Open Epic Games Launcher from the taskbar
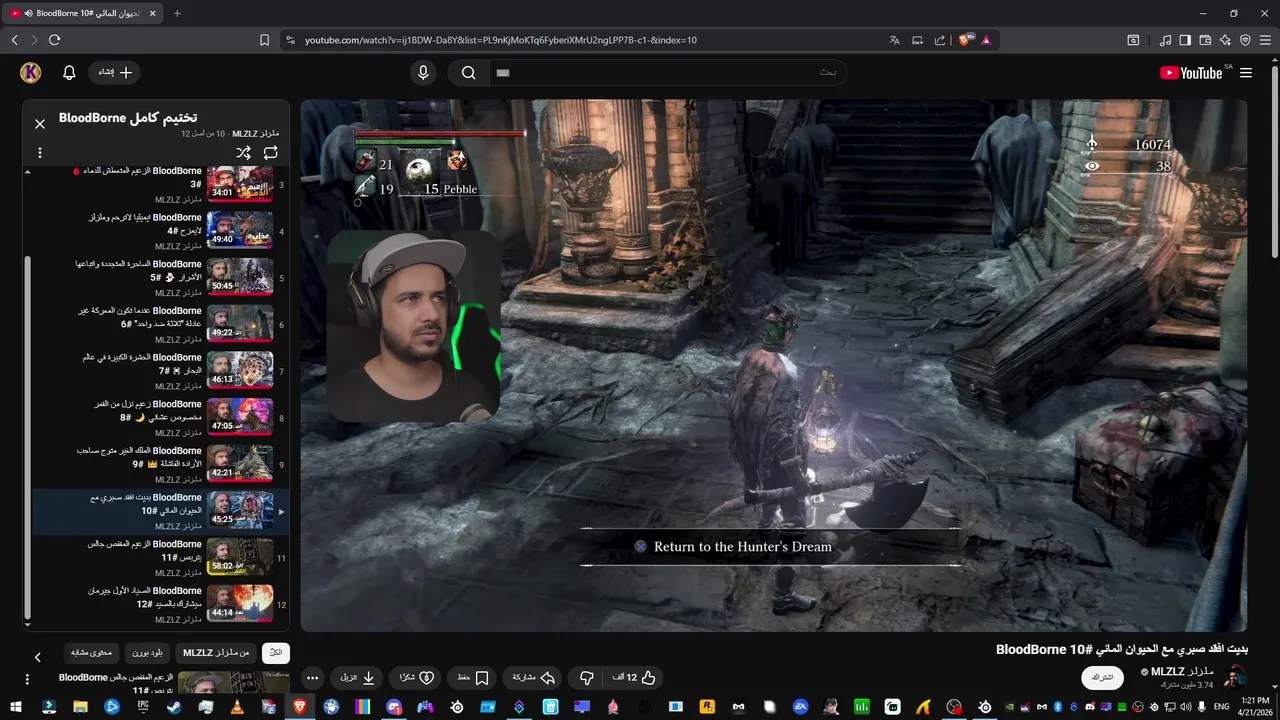Viewport: 1280px width, 720px height. coord(143,707)
